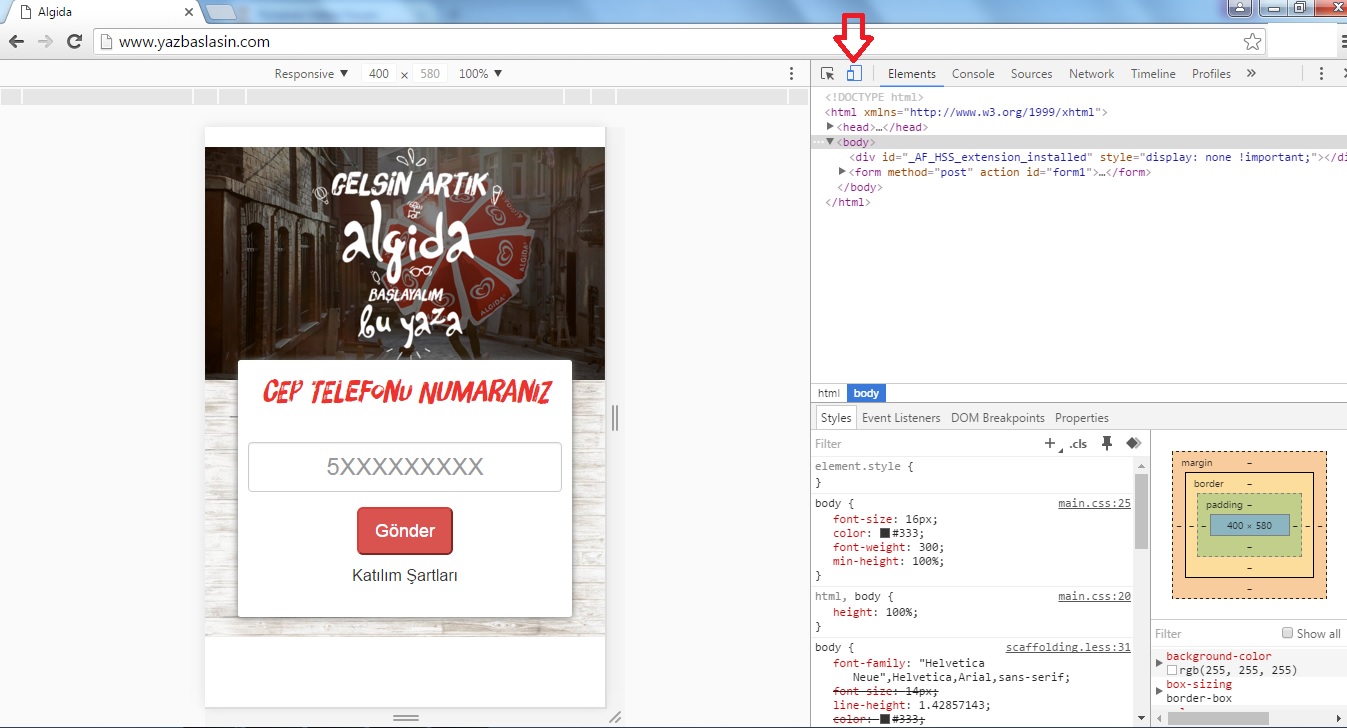Viewport: 1347px width, 728px height.
Task: Expand the box-sizing computed property
Action: pyautogui.click(x=1160, y=691)
